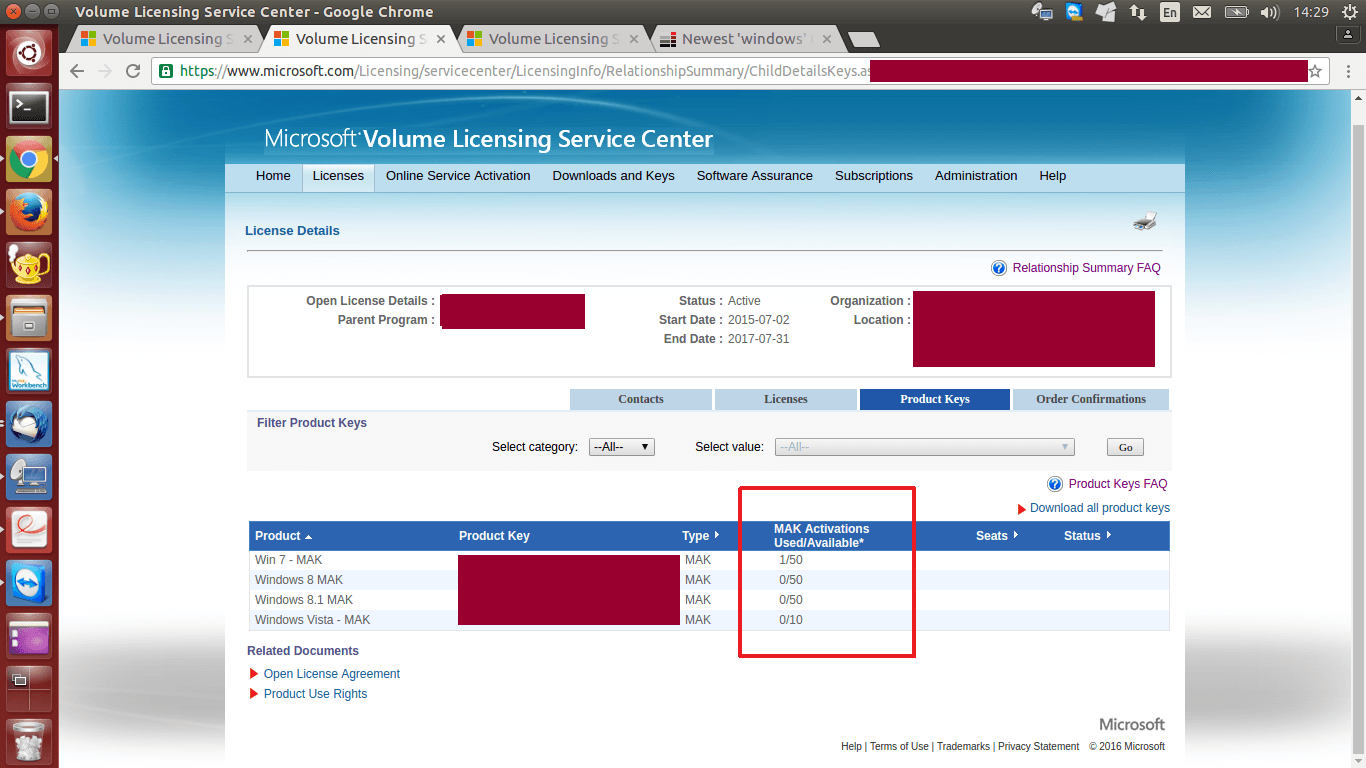Open Downloads and Keys menu item

click(x=613, y=176)
